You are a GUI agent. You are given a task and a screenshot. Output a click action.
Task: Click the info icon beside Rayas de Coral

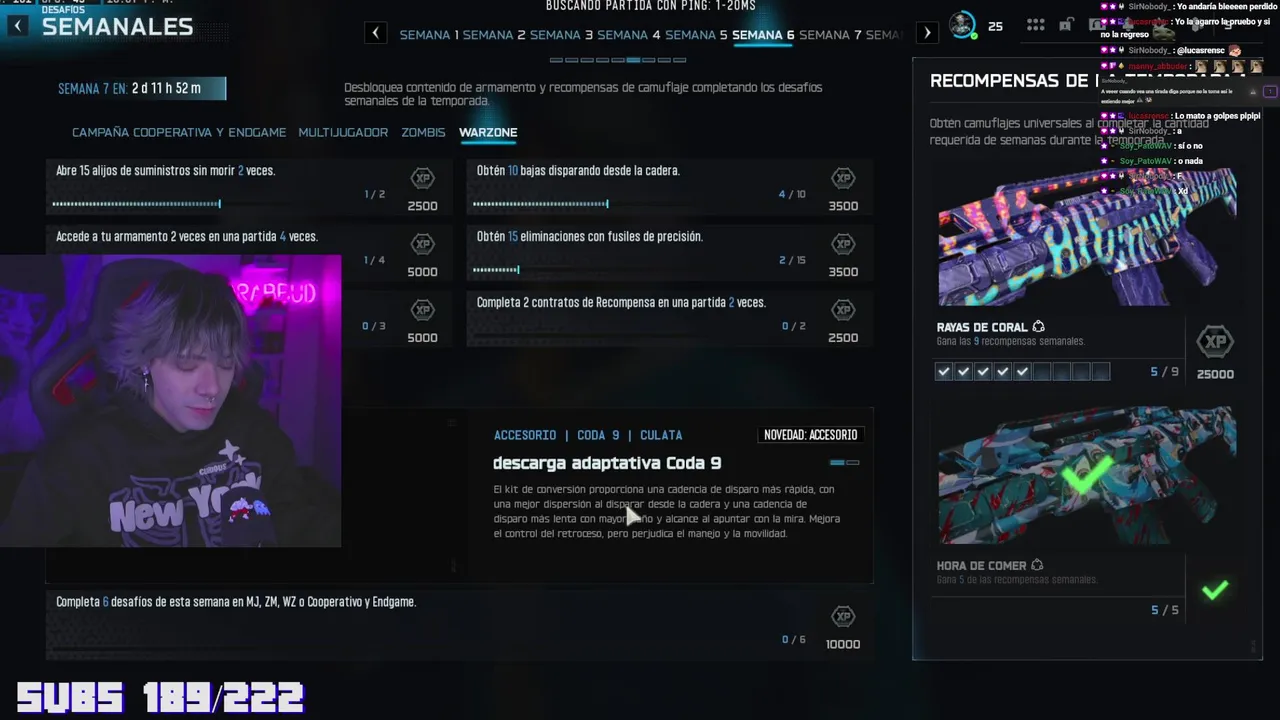click(1038, 327)
